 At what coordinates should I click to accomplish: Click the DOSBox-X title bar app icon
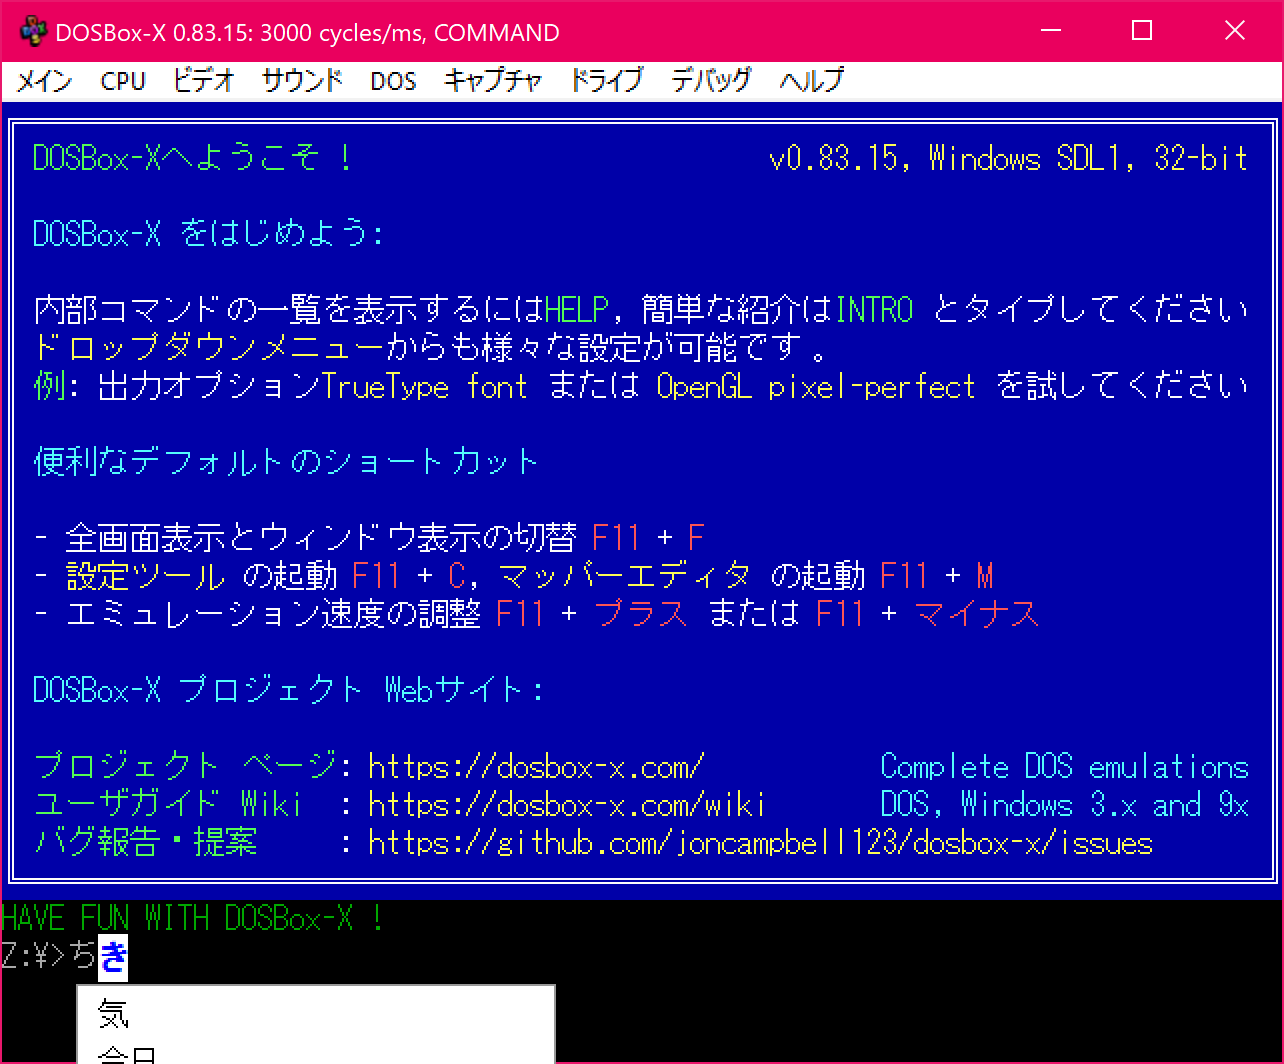click(32, 31)
